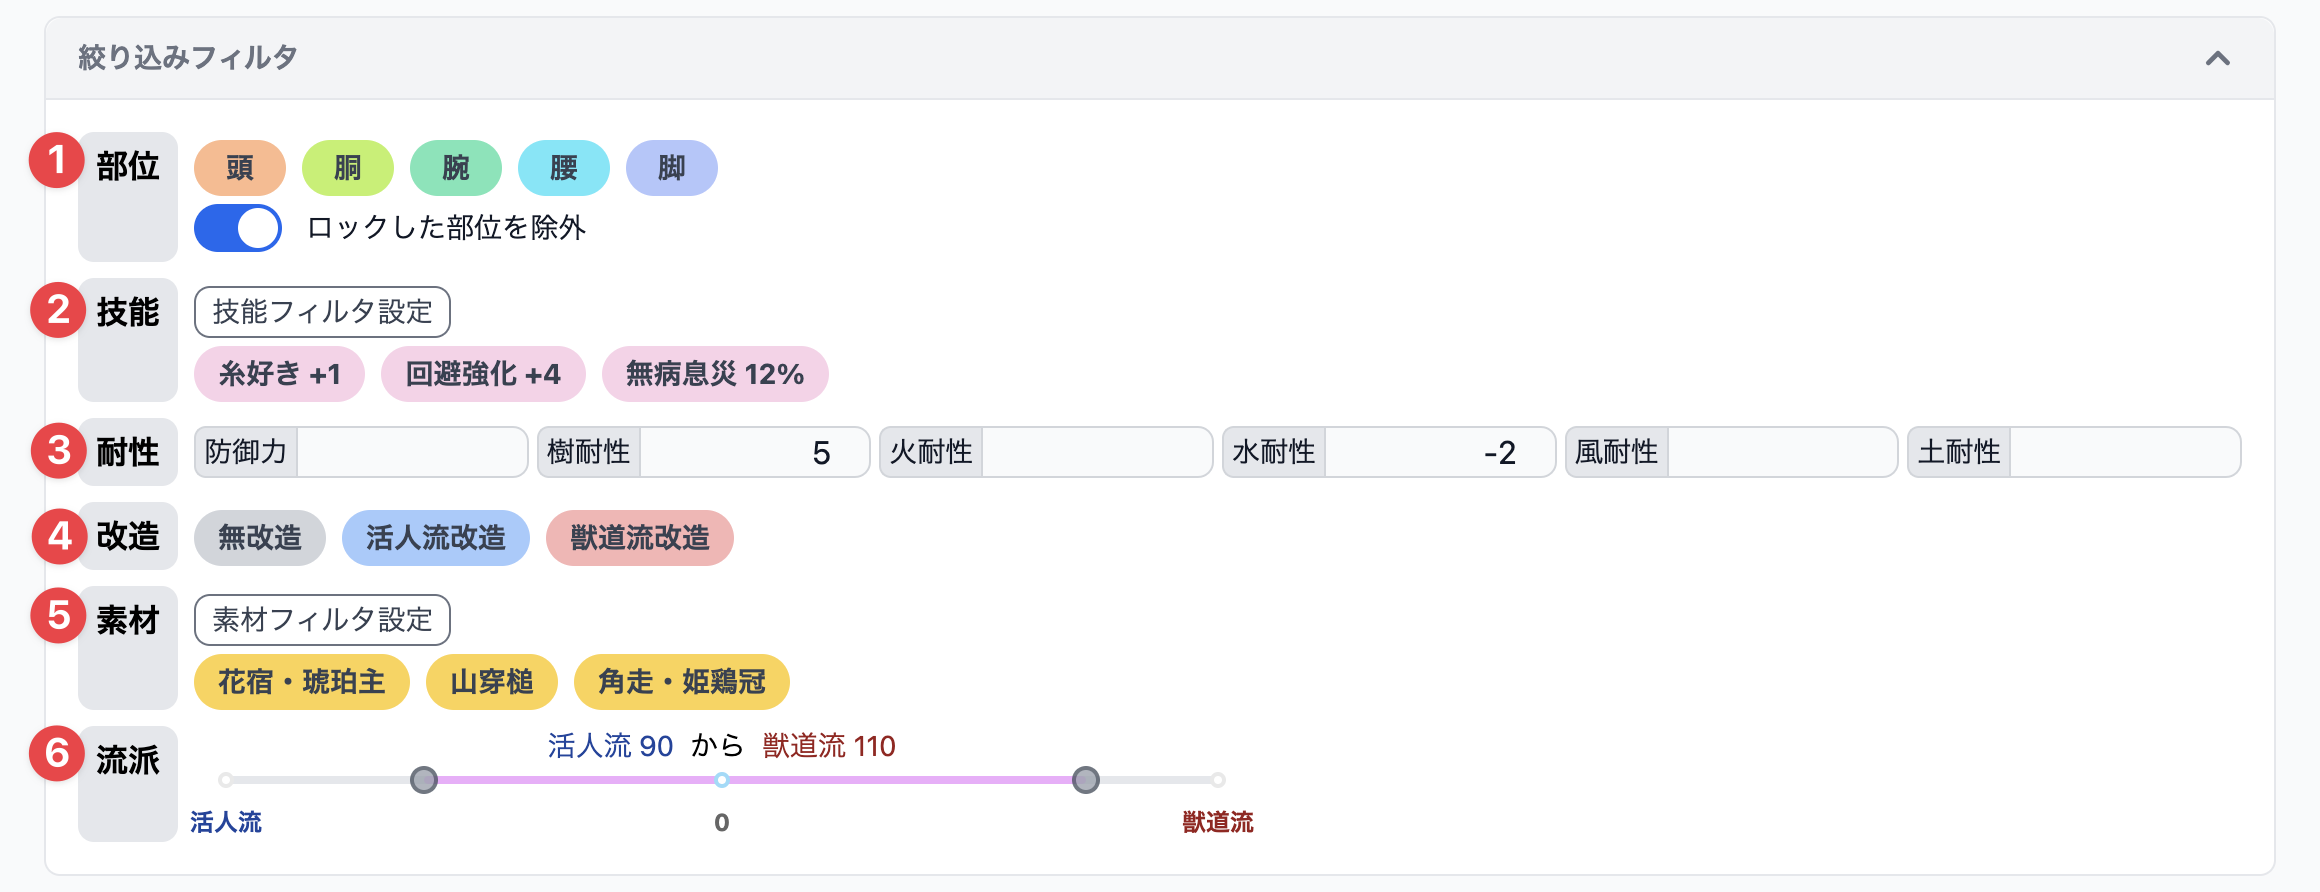Click the 防御力 input field
This screenshot has height=892, width=2320.
pos(412,452)
